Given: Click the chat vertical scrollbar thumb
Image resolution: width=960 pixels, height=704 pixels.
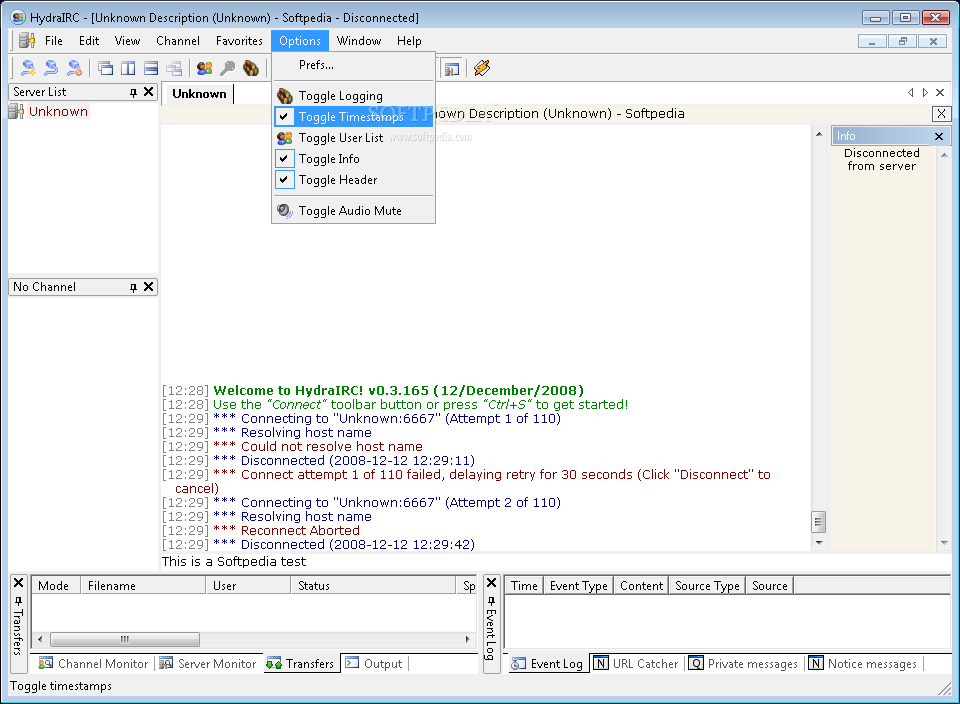Looking at the screenshot, I should [x=819, y=522].
